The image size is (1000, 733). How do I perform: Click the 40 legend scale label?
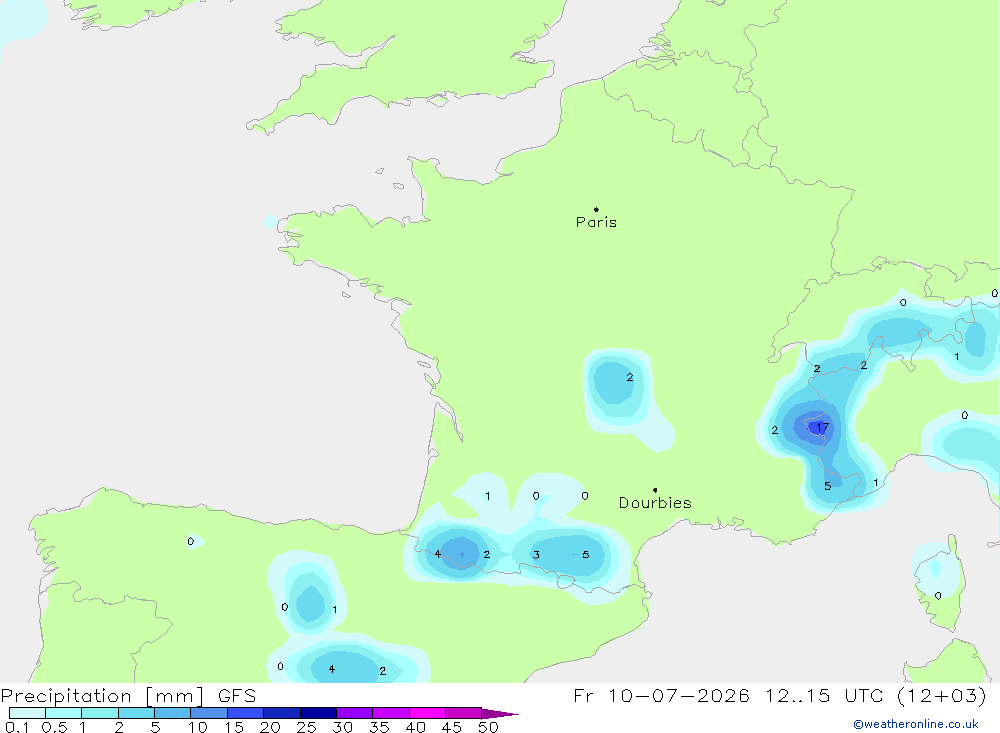point(416,727)
